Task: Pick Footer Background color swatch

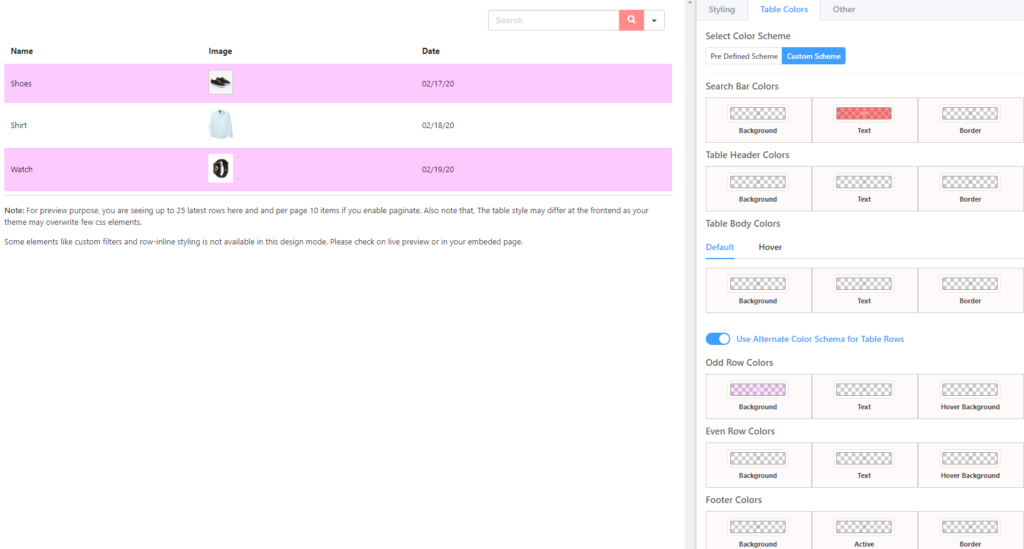Action: pos(758,527)
